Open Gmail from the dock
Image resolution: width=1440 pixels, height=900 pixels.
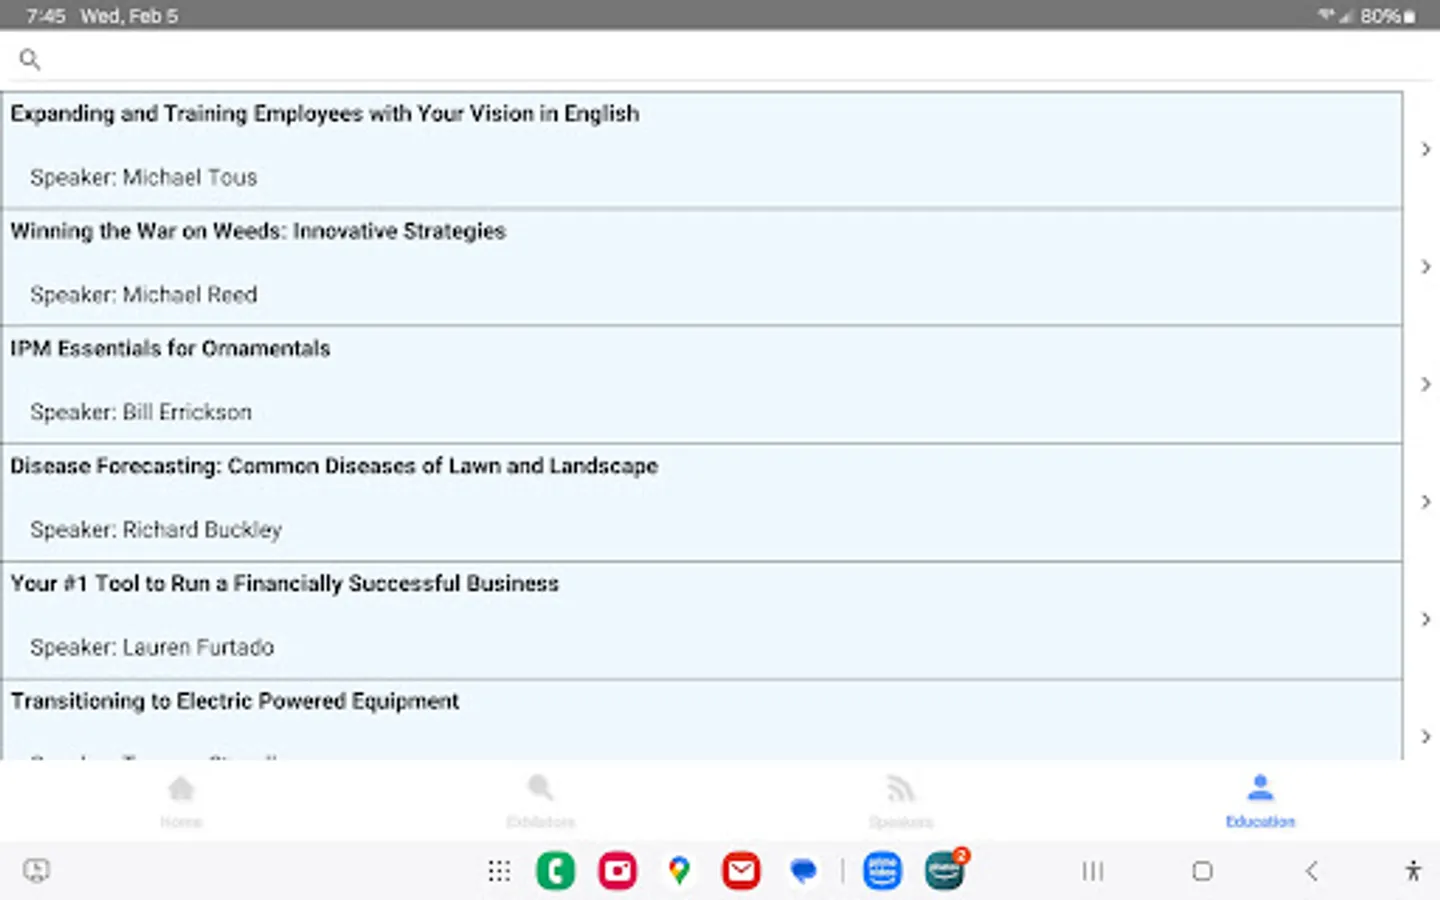740,870
